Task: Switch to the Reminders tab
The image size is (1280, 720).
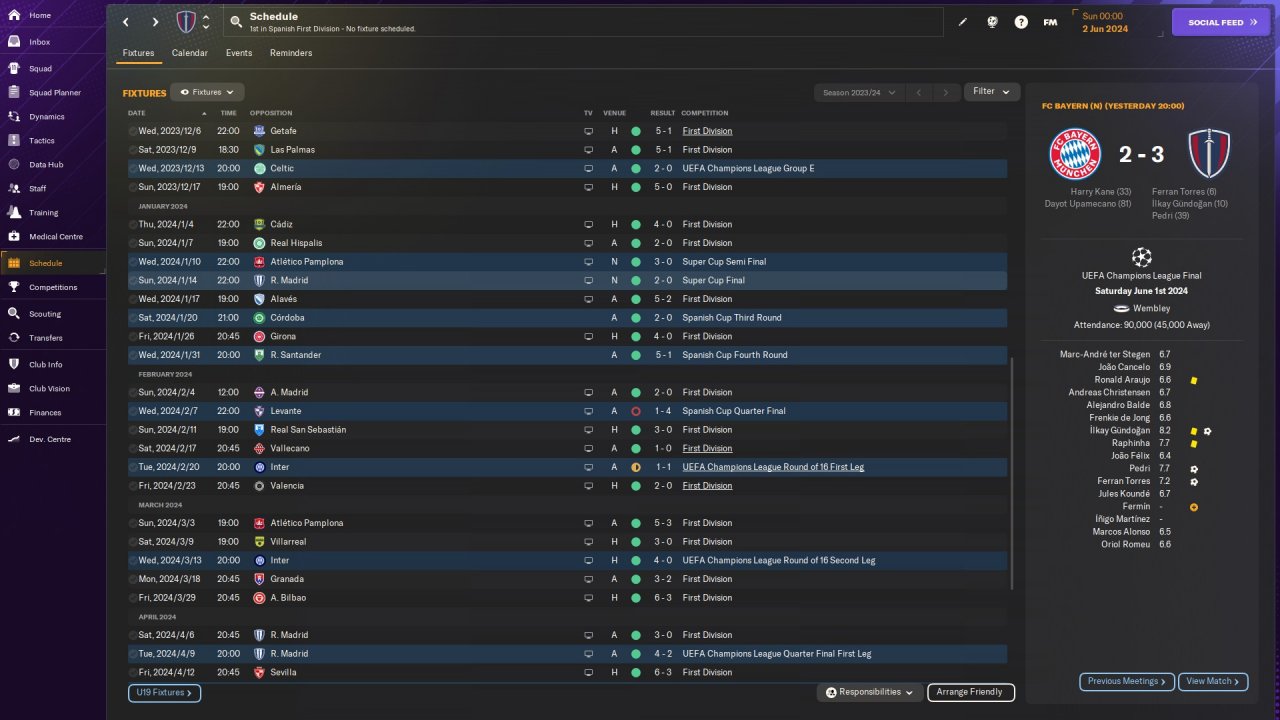Action: 291,53
